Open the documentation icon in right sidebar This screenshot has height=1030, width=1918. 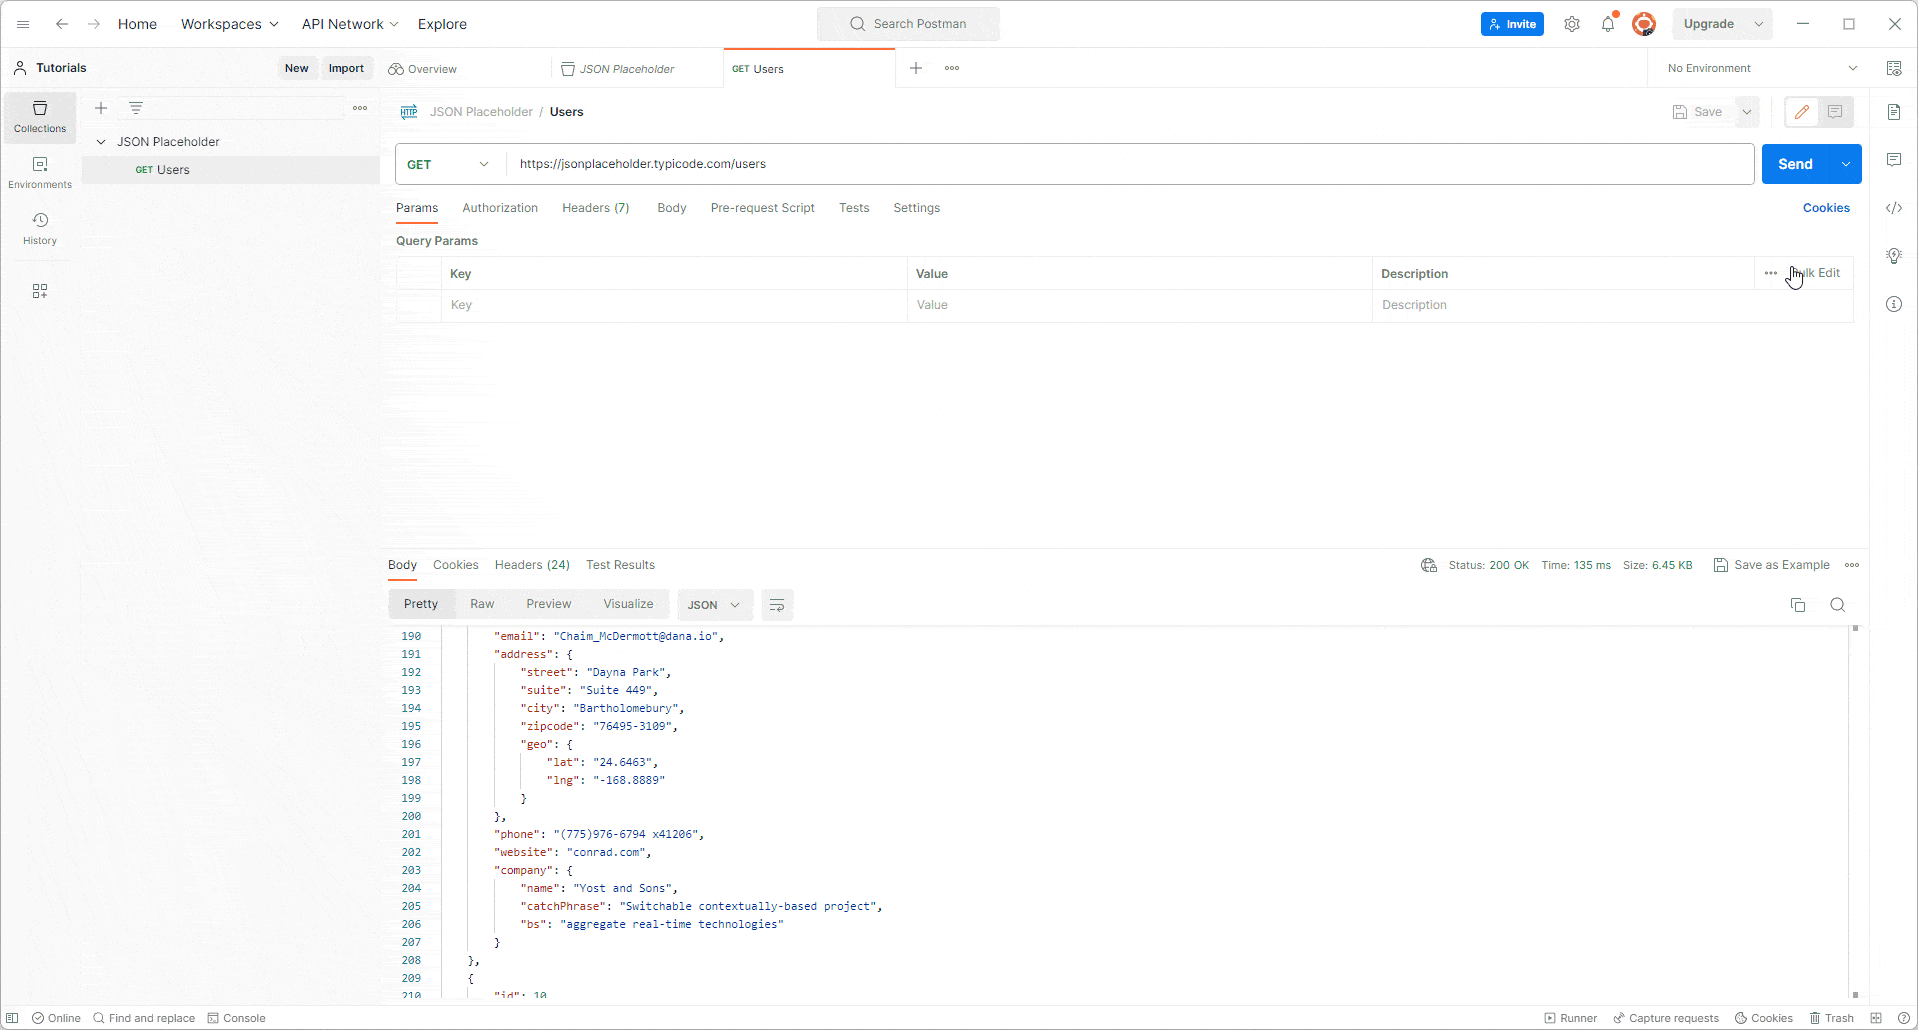[1894, 112]
